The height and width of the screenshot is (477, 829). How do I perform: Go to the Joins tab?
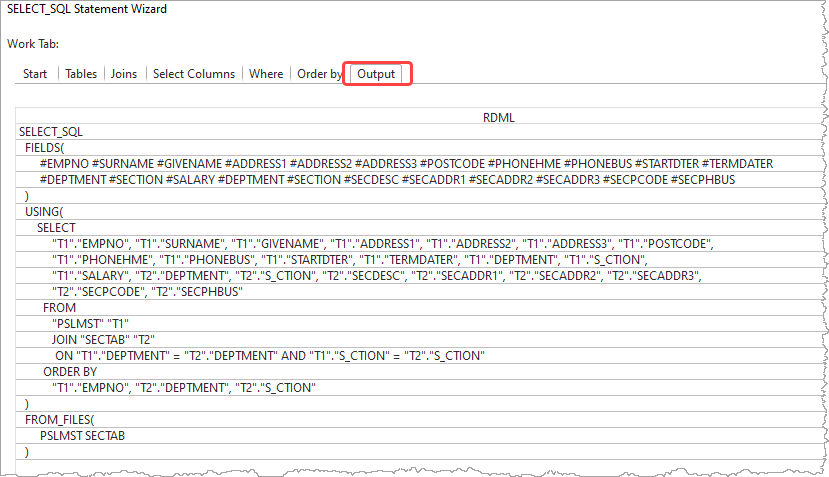pyautogui.click(x=124, y=74)
